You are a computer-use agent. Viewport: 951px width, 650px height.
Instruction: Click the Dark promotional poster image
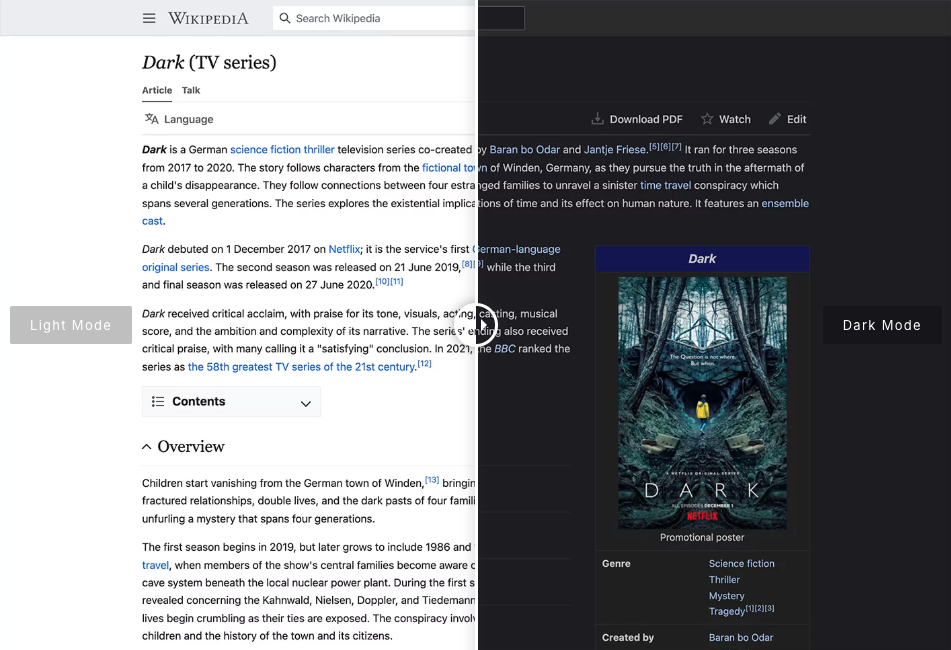(702, 403)
